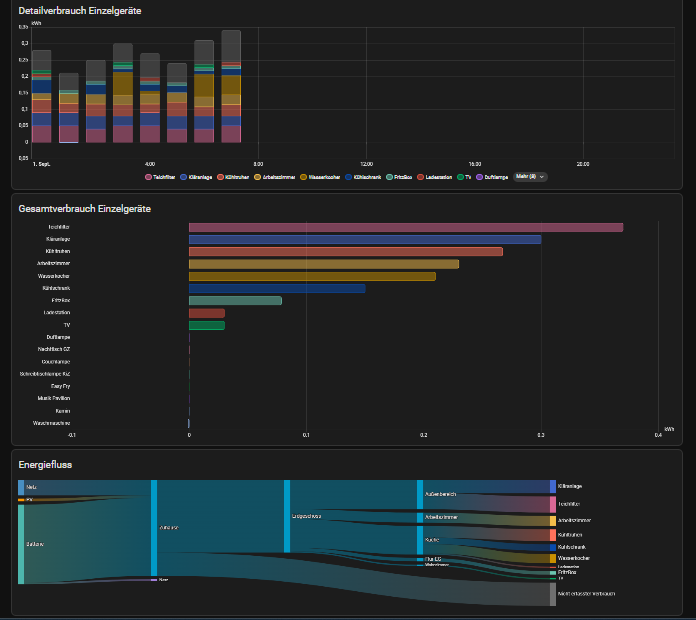
Task: Click the Fritzbox legend color dot
Action: coord(389,176)
